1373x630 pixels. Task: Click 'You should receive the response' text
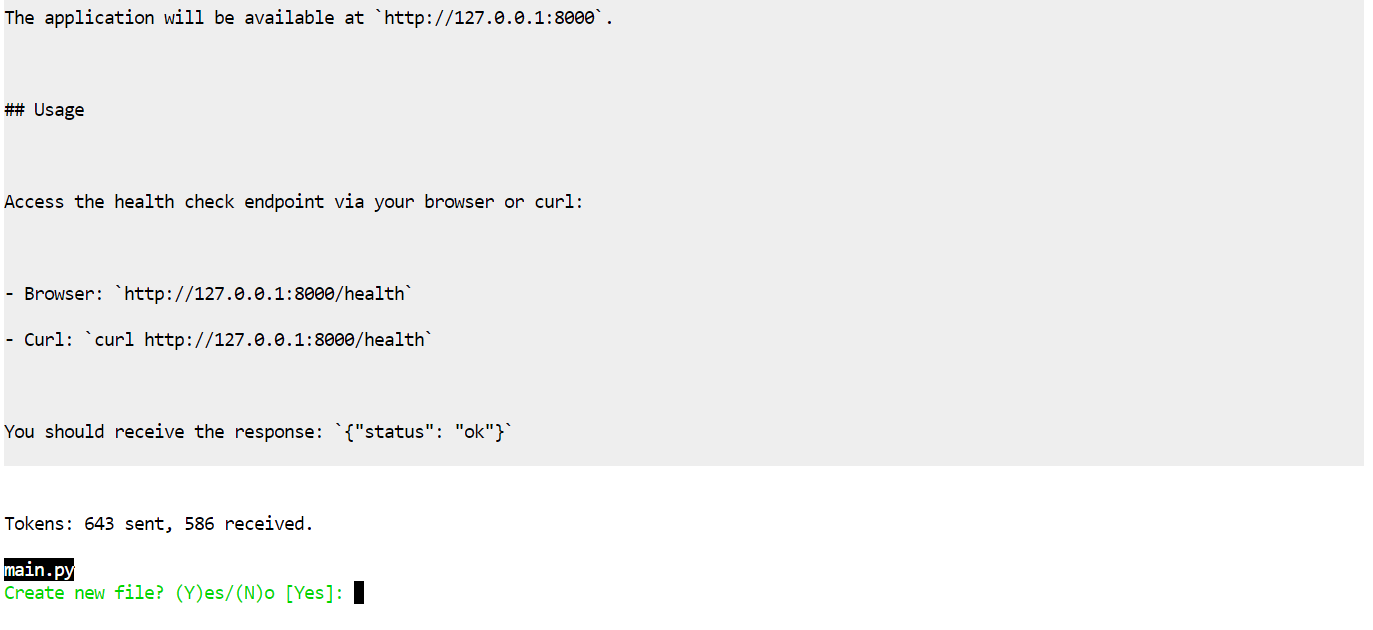[x=164, y=432]
